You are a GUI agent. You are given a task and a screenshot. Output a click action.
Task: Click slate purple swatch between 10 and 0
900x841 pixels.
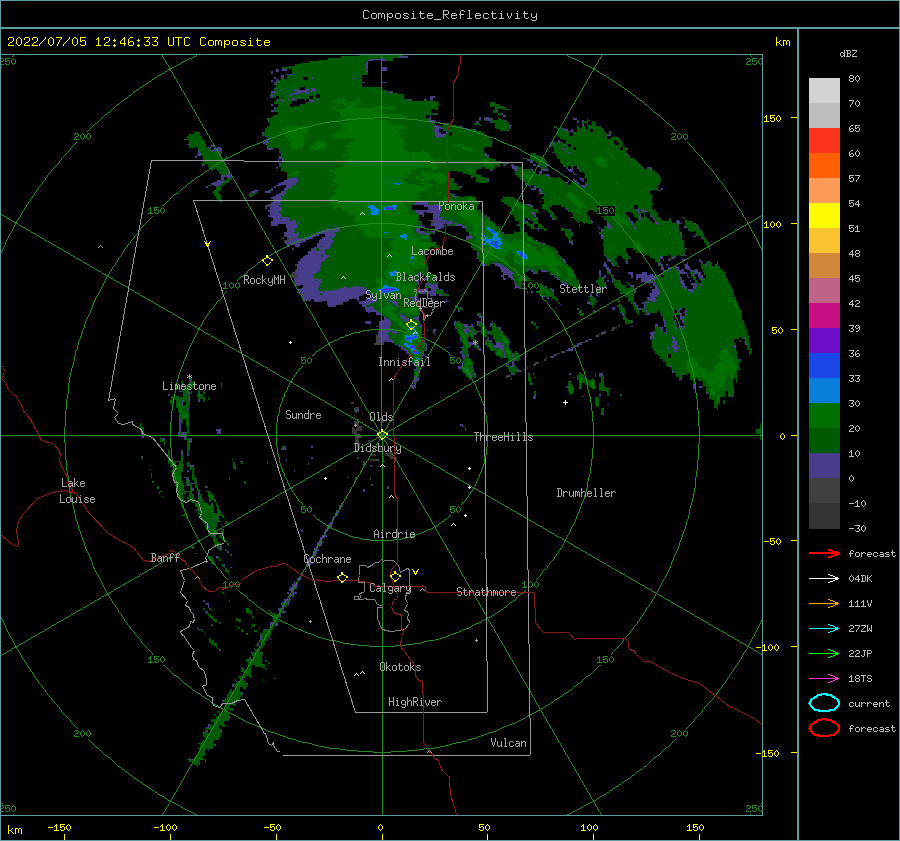click(824, 466)
